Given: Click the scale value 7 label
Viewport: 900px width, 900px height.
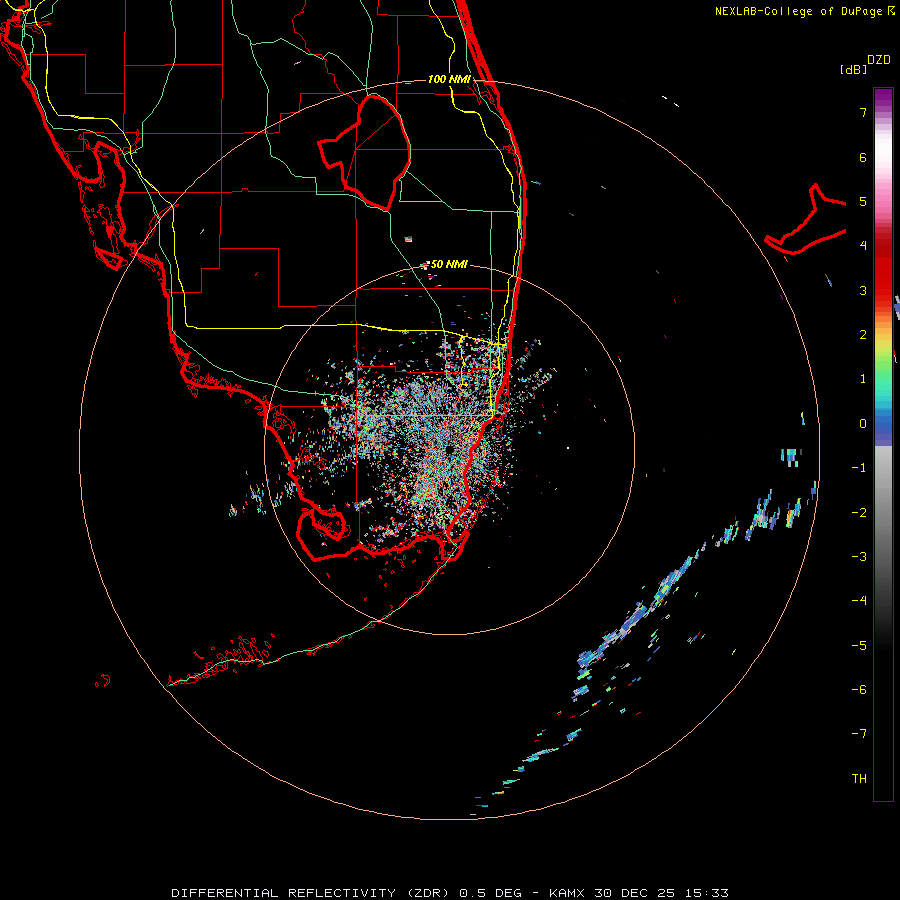Looking at the screenshot, I should [x=863, y=112].
